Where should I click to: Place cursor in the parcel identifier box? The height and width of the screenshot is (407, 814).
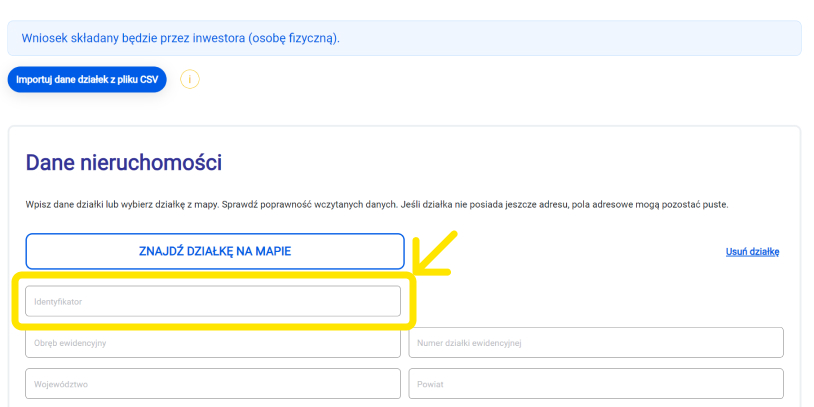pos(212,301)
